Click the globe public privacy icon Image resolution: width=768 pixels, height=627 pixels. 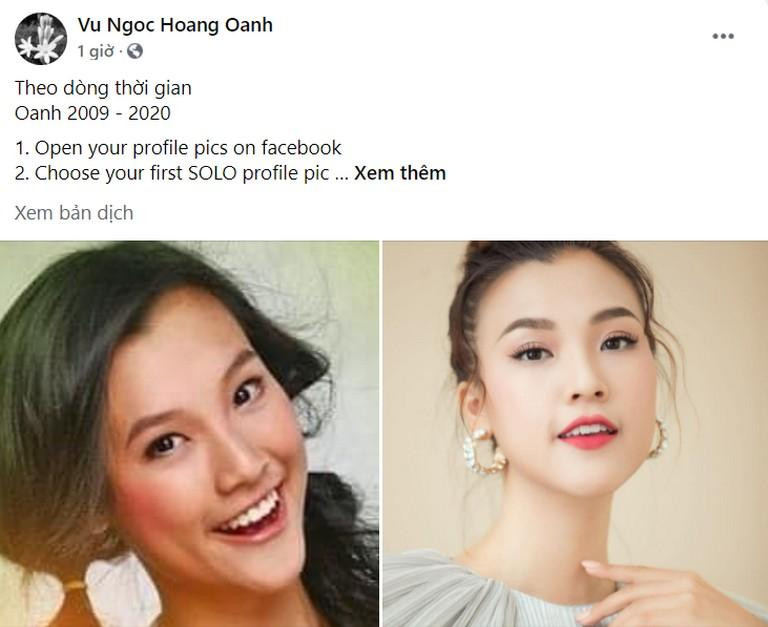135,51
